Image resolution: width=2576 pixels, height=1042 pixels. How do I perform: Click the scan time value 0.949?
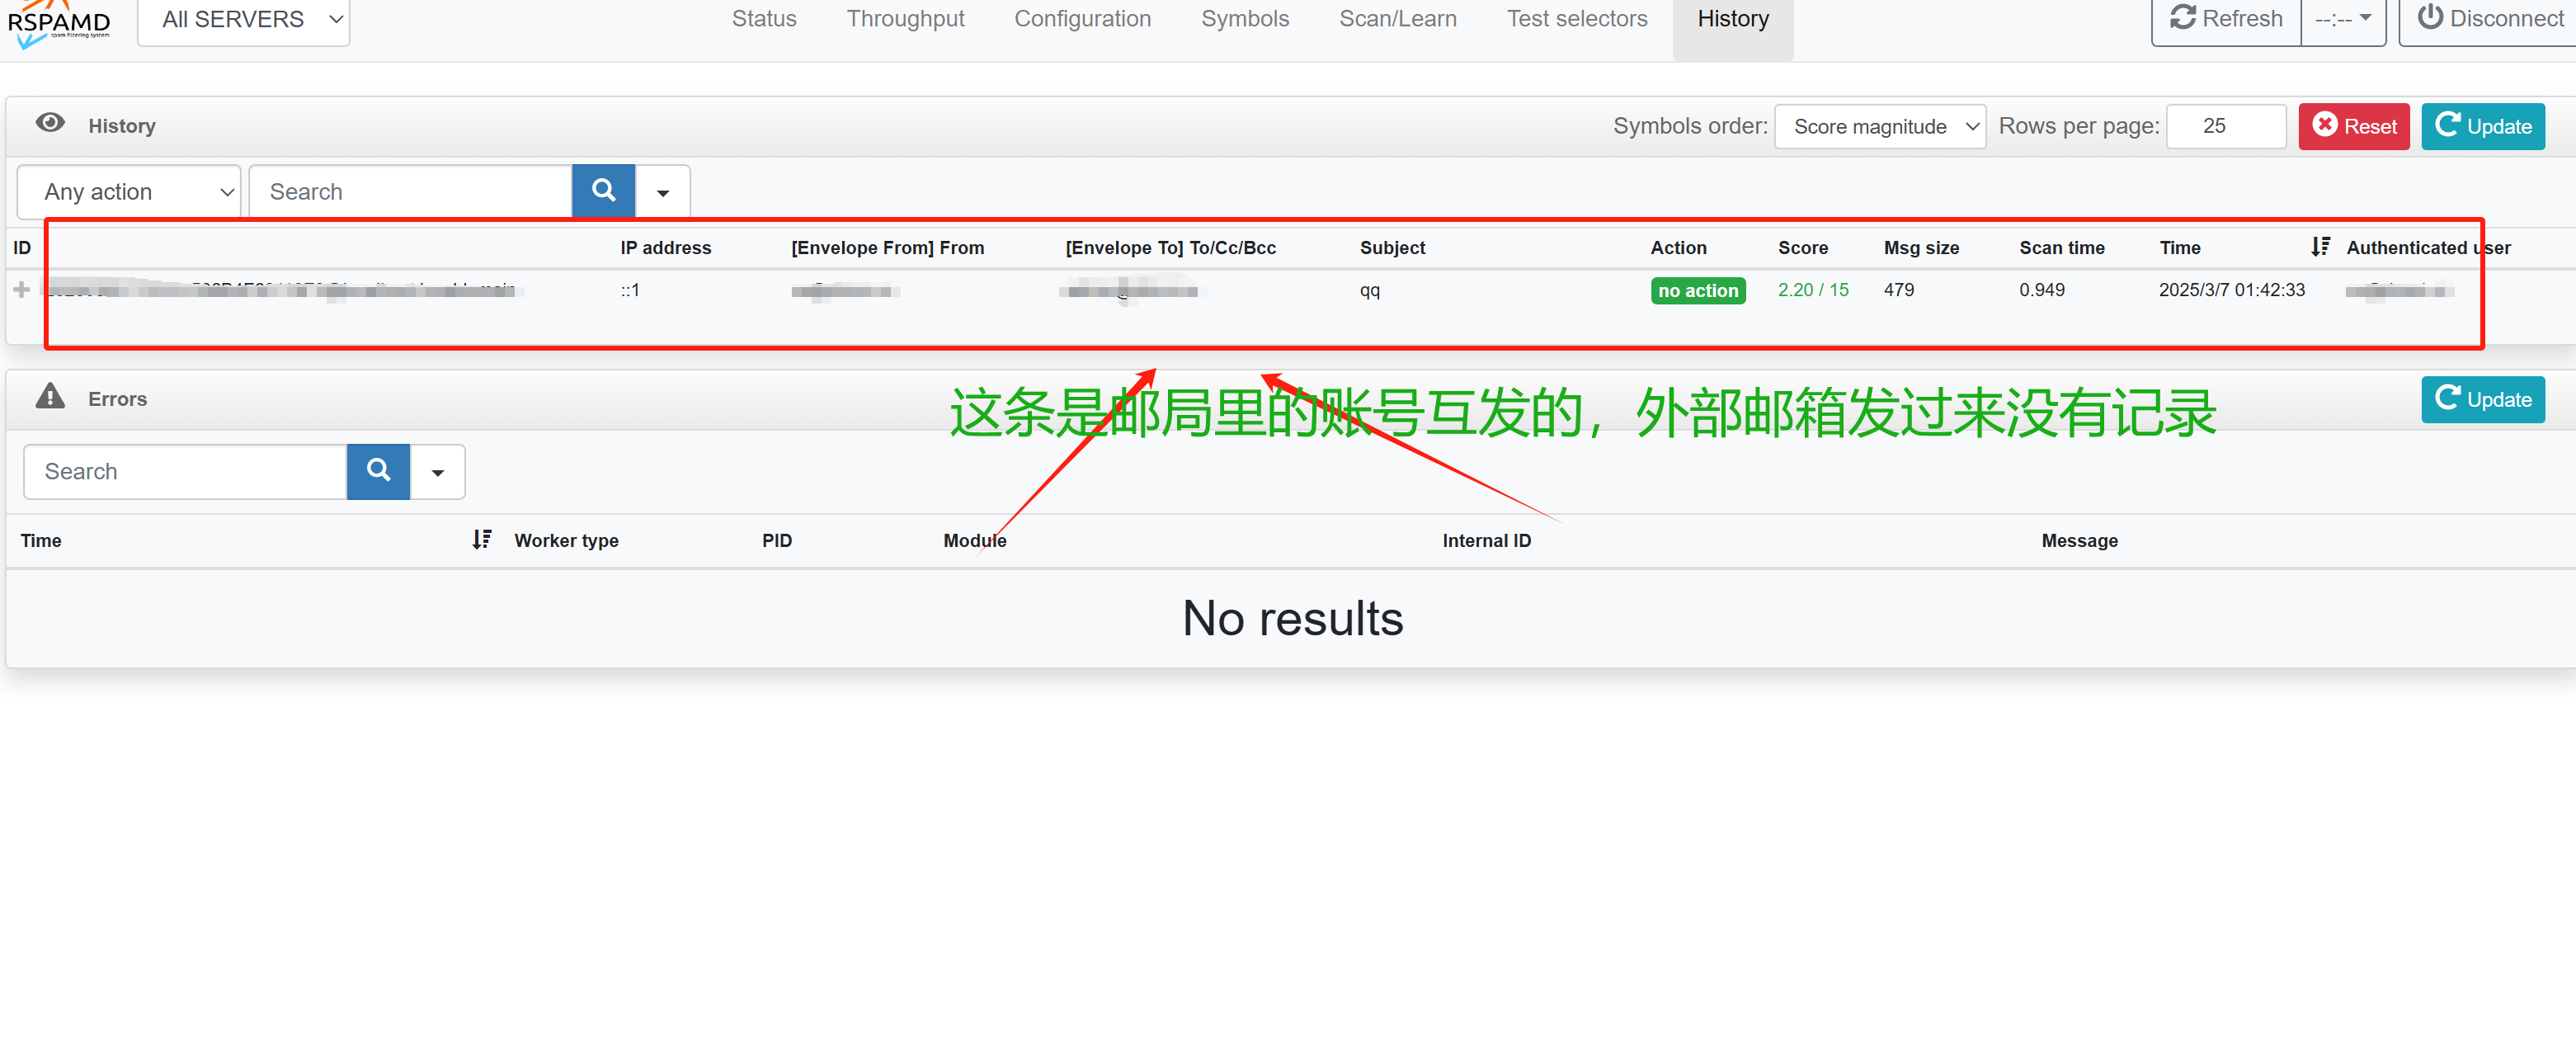(2041, 290)
